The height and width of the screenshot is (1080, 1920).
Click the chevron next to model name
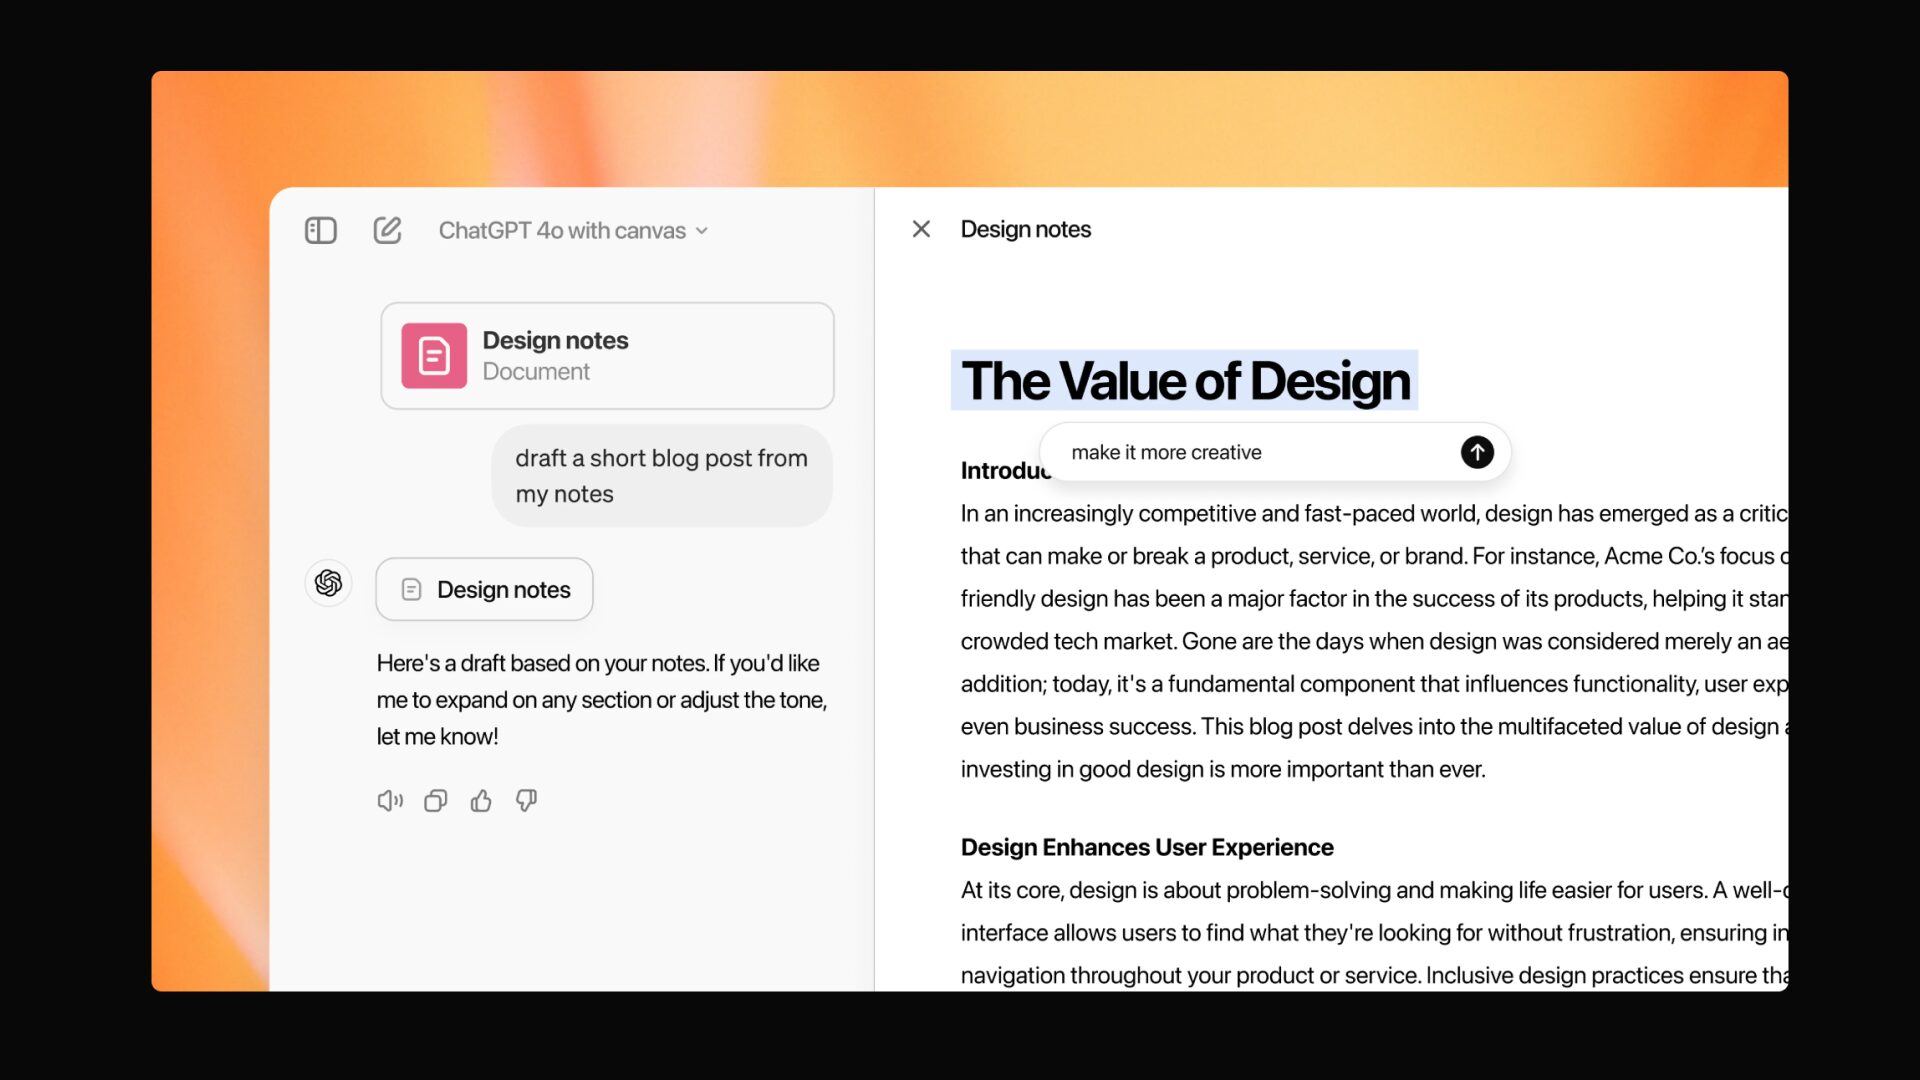(702, 231)
